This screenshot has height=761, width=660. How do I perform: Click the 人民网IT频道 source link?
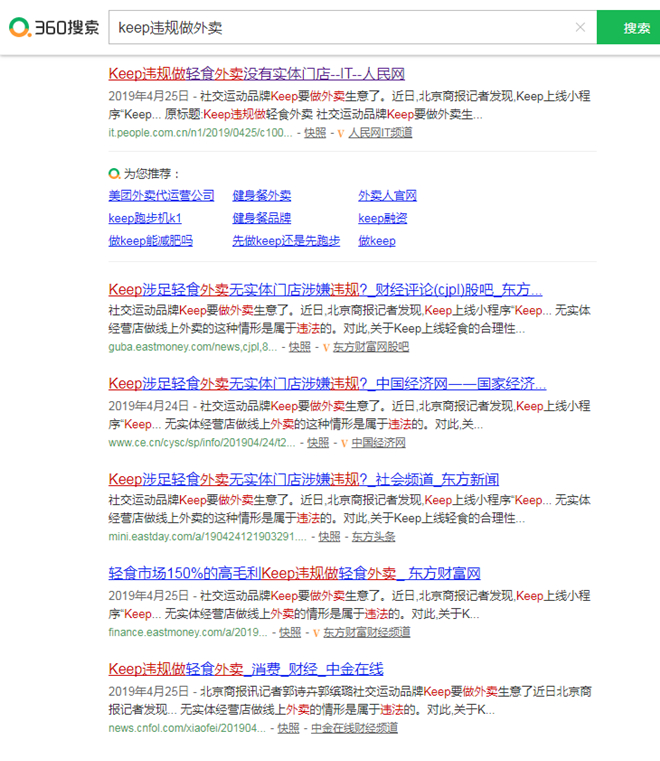(x=380, y=132)
